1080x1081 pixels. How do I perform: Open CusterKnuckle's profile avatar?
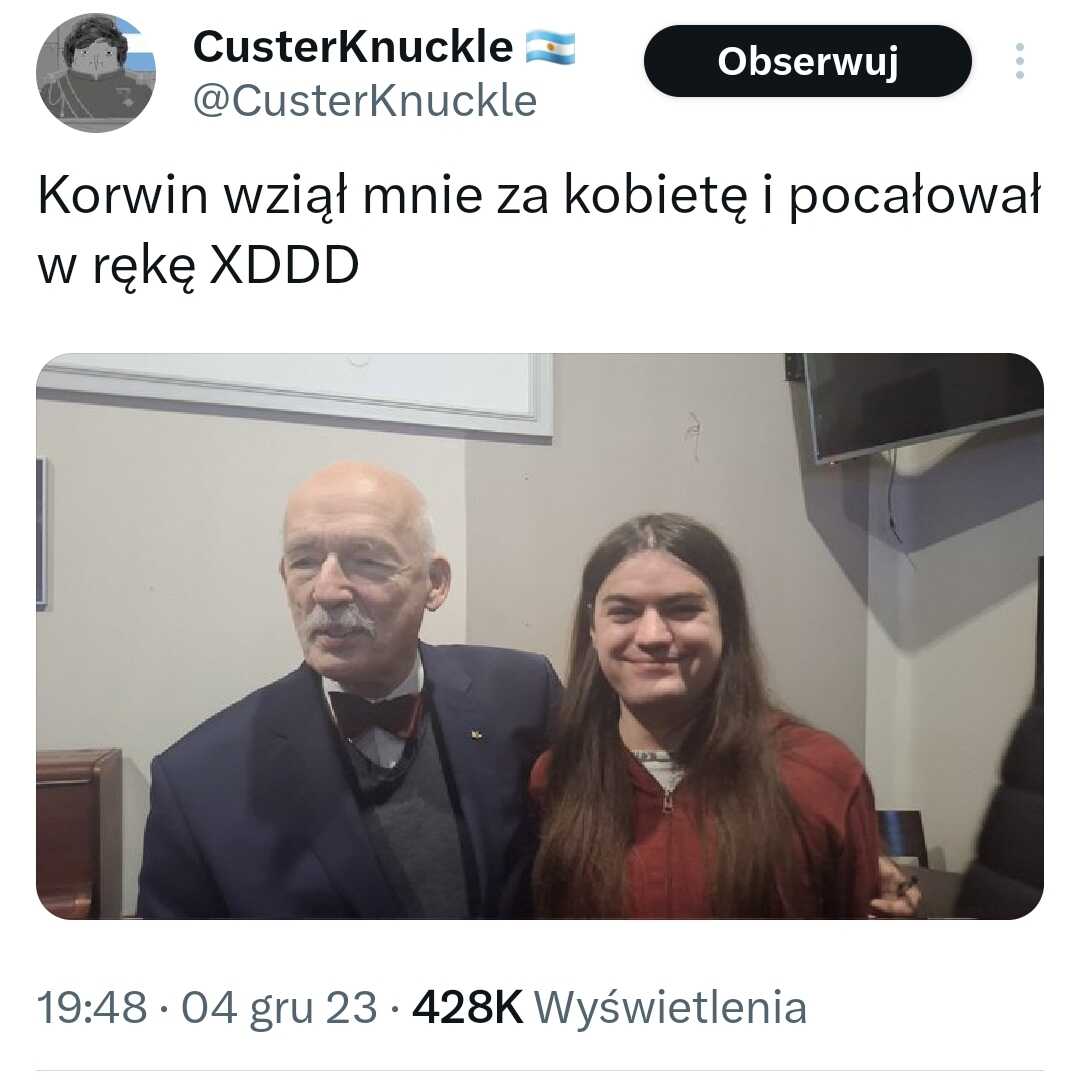(96, 72)
